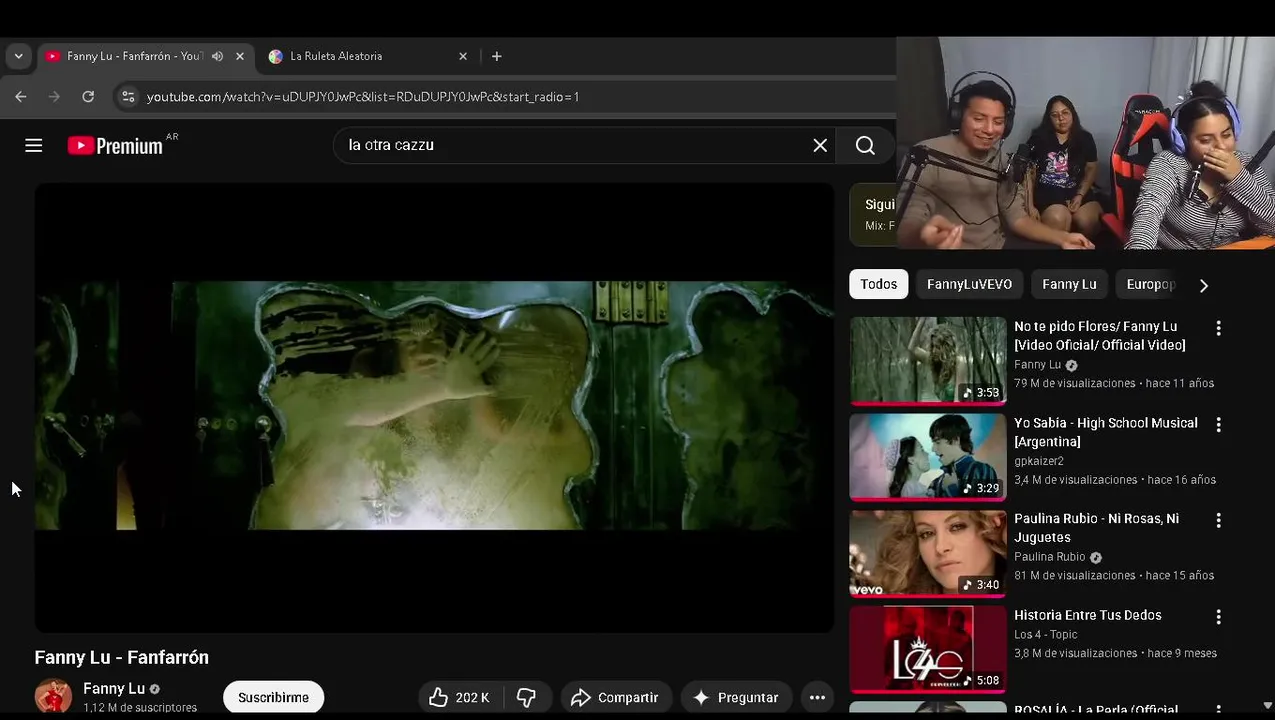Open Fanny Lu channel name link
Viewport: 1275px width, 720px height.
(x=114, y=689)
